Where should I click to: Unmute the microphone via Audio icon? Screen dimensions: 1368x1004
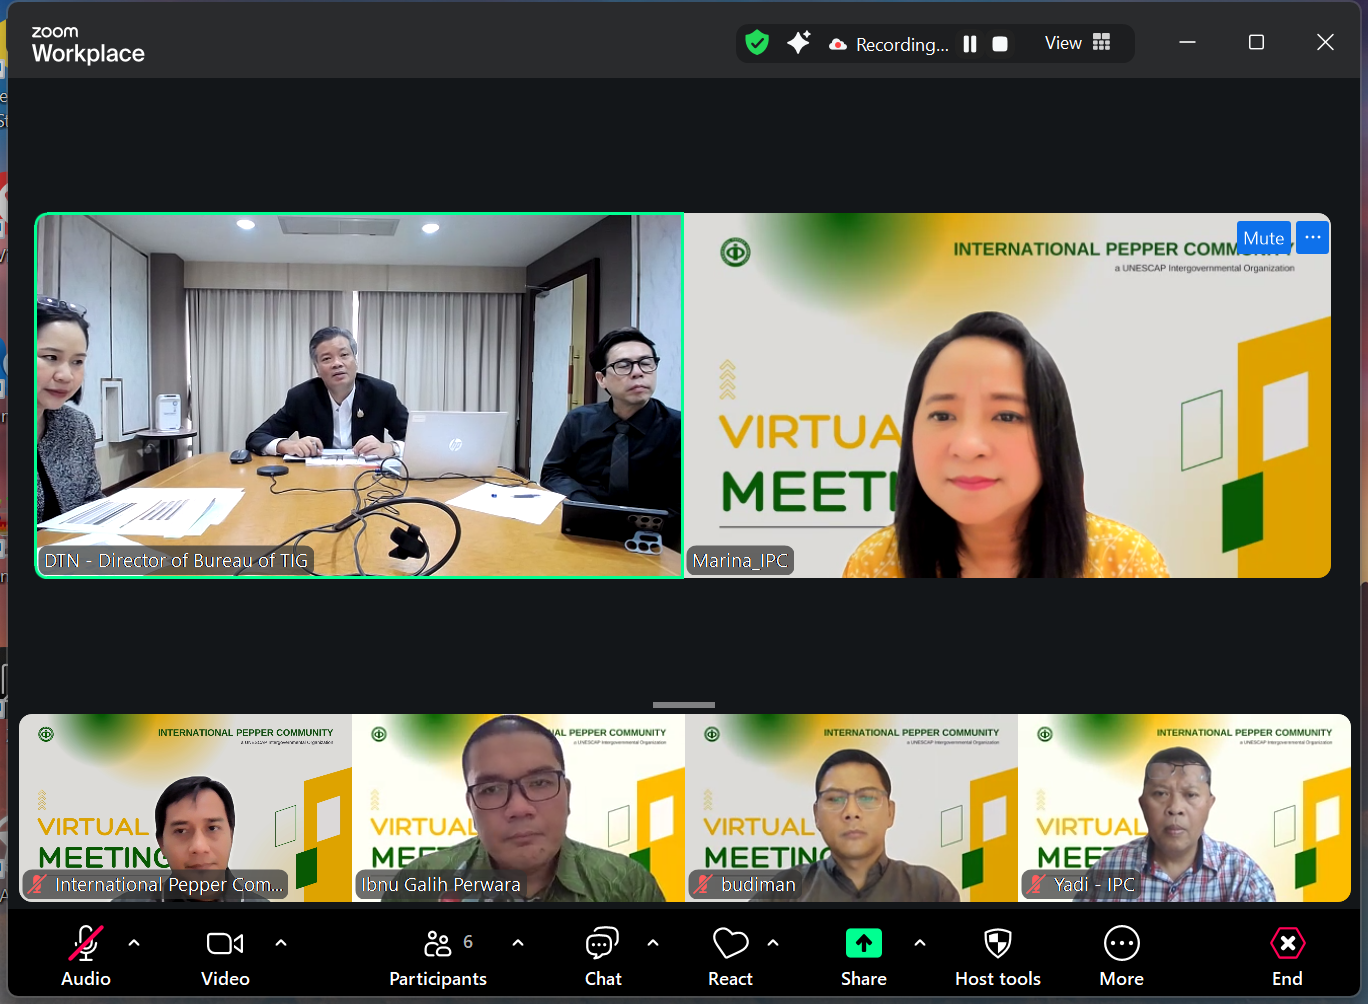coord(85,943)
